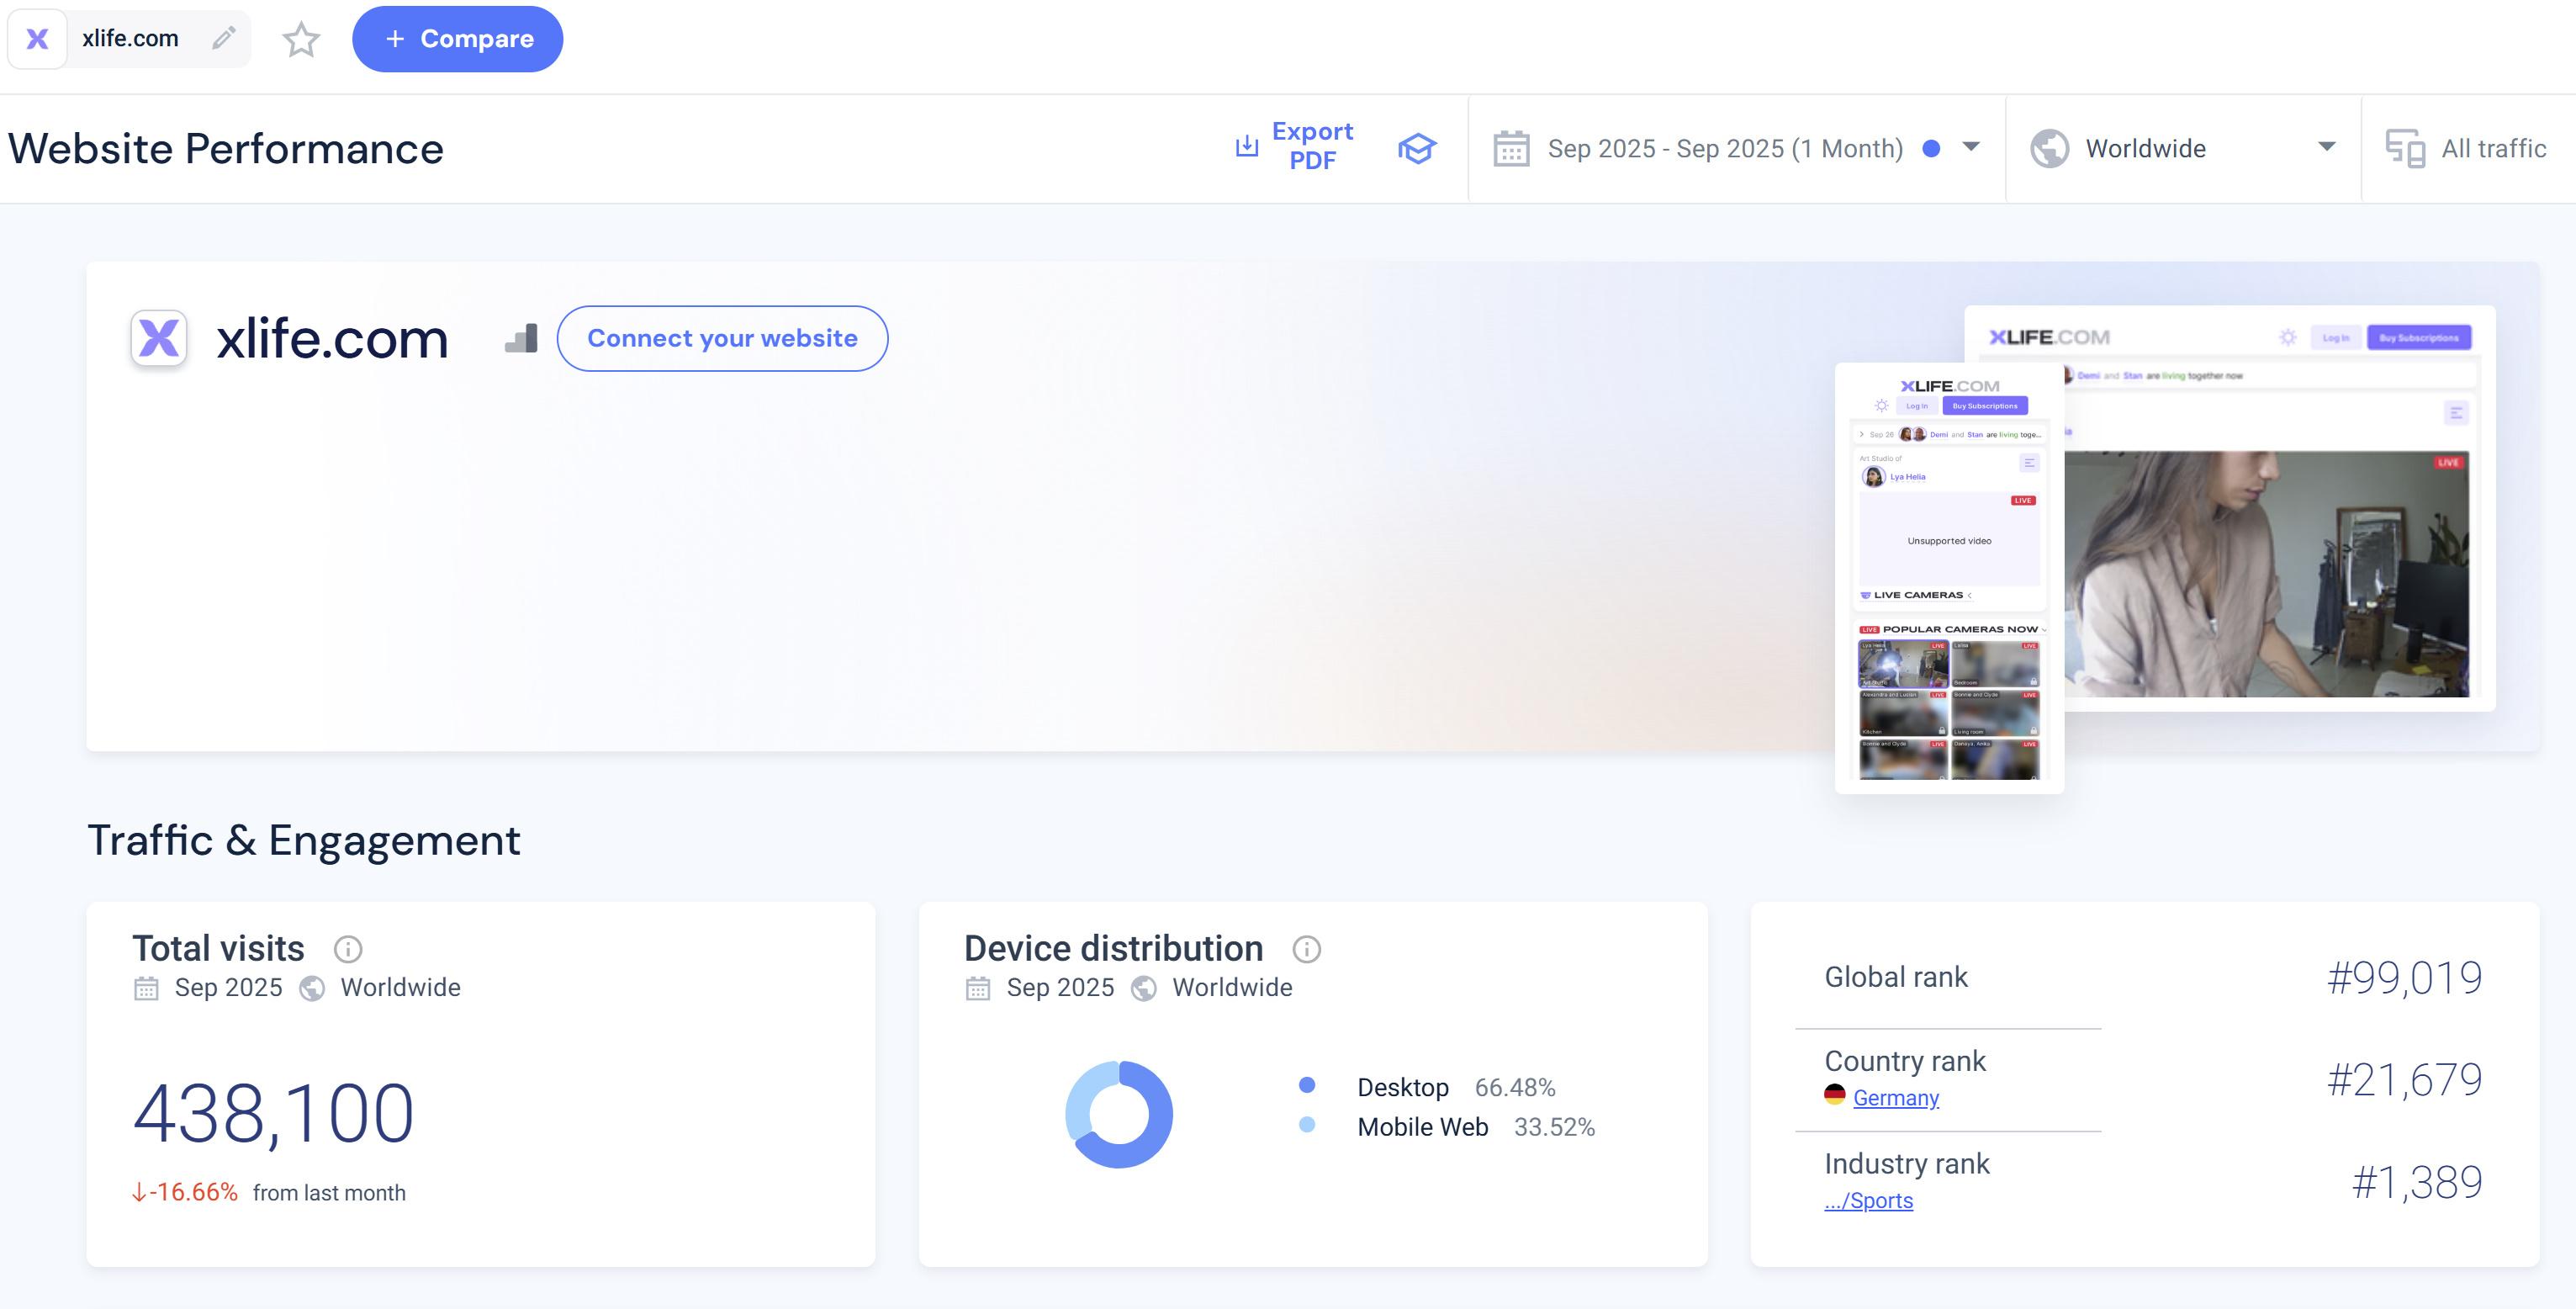Click the graduation cap learning icon
This screenshot has height=1309, width=2576.
(1416, 148)
